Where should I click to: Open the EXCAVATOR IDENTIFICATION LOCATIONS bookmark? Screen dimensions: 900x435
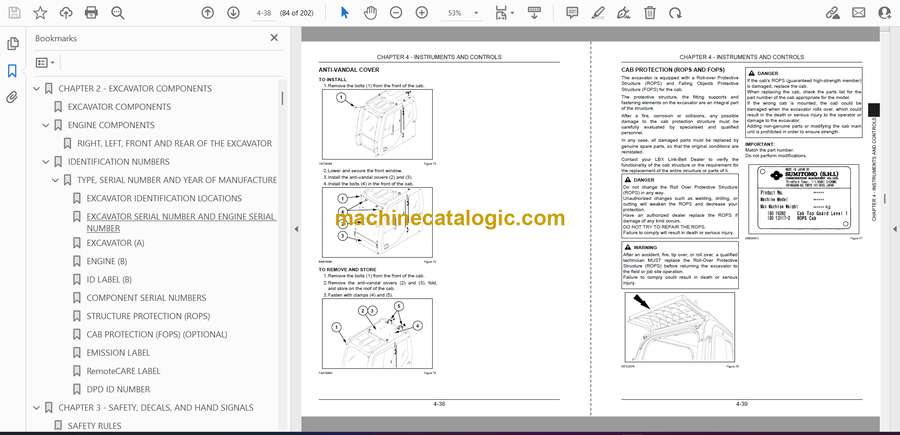coord(164,199)
